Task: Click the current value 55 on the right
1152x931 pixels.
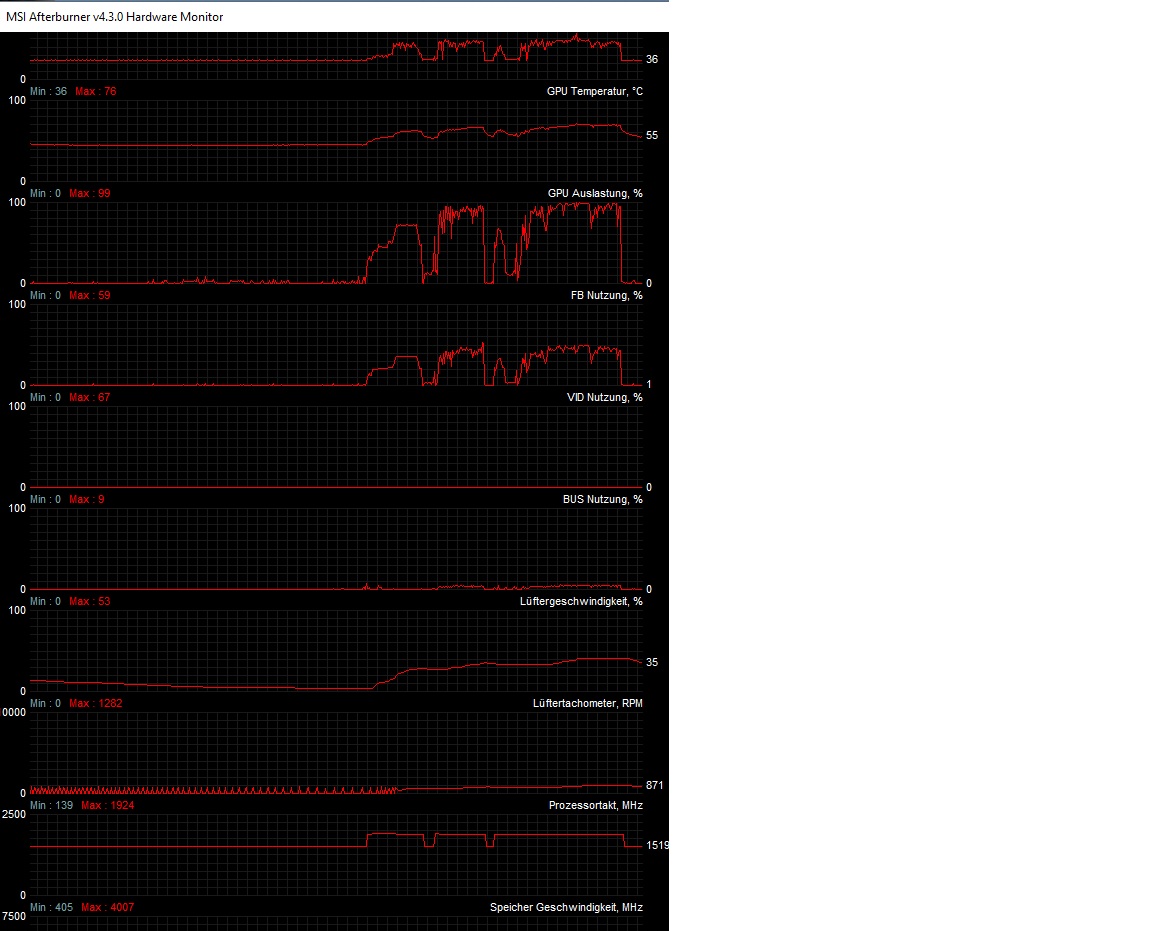Action: pyautogui.click(x=652, y=135)
